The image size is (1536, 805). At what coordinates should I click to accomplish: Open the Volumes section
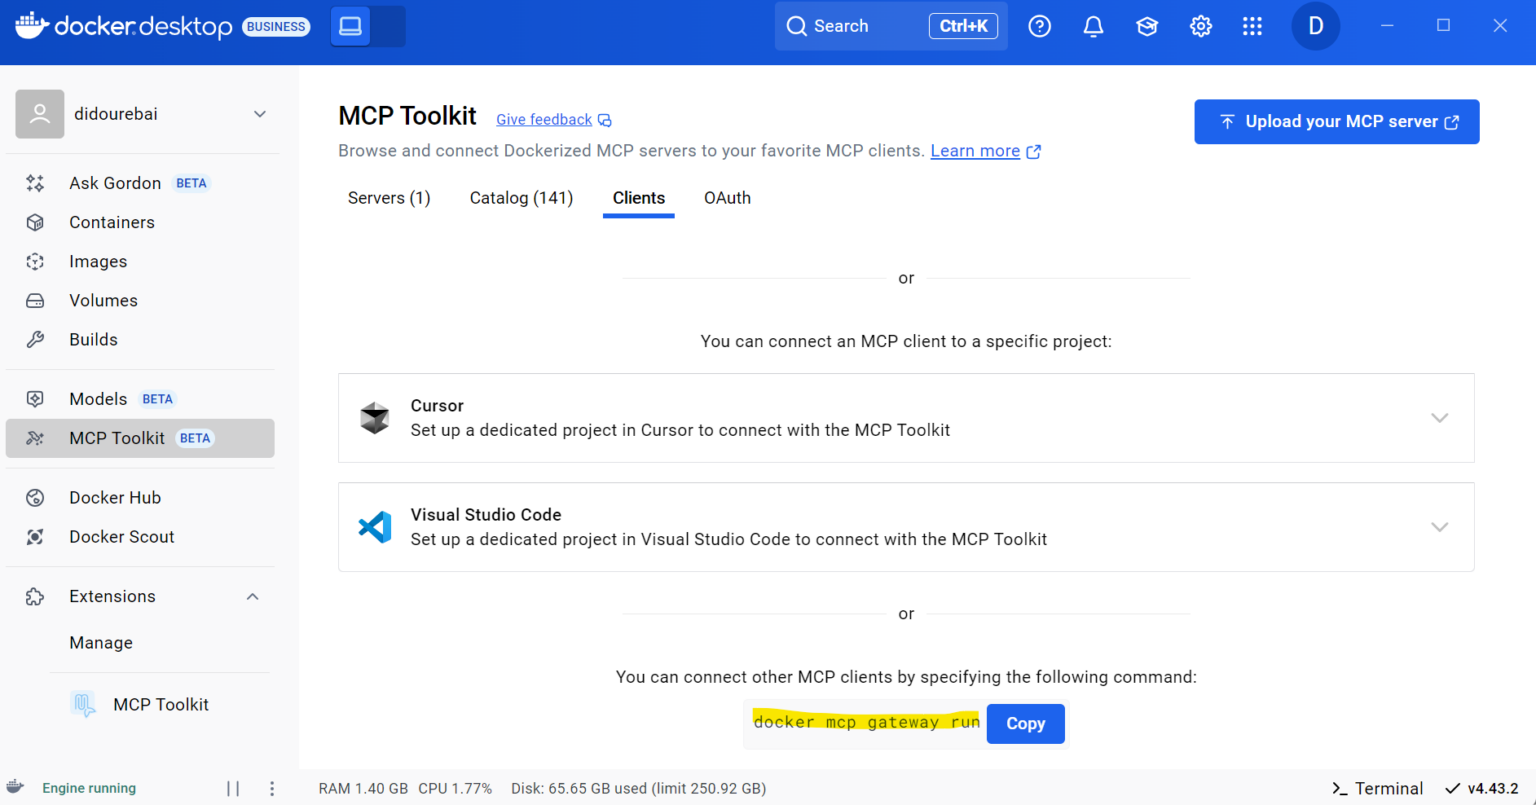(103, 300)
